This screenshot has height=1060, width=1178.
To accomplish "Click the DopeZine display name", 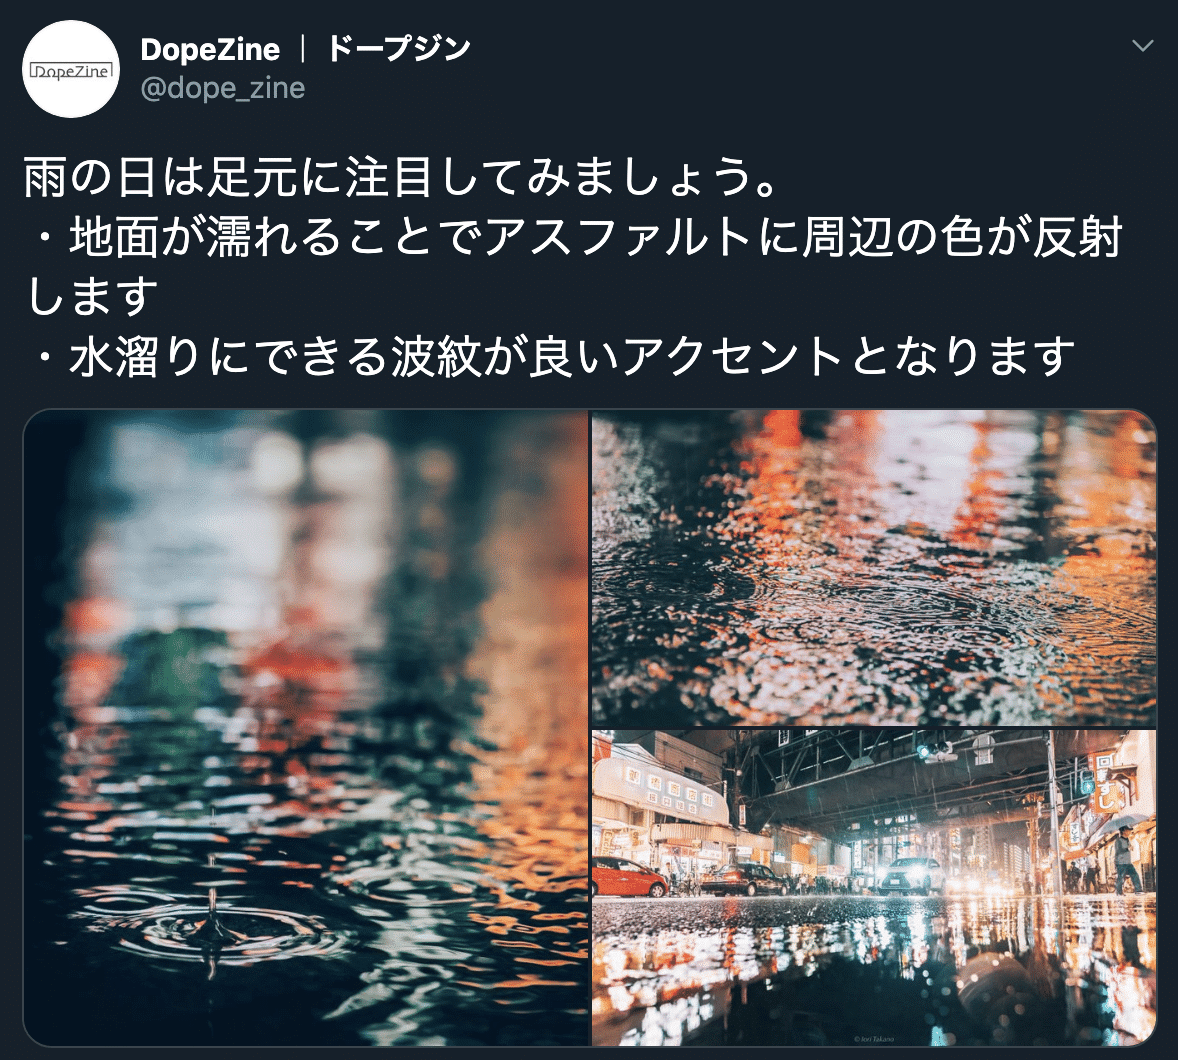I will click(210, 50).
